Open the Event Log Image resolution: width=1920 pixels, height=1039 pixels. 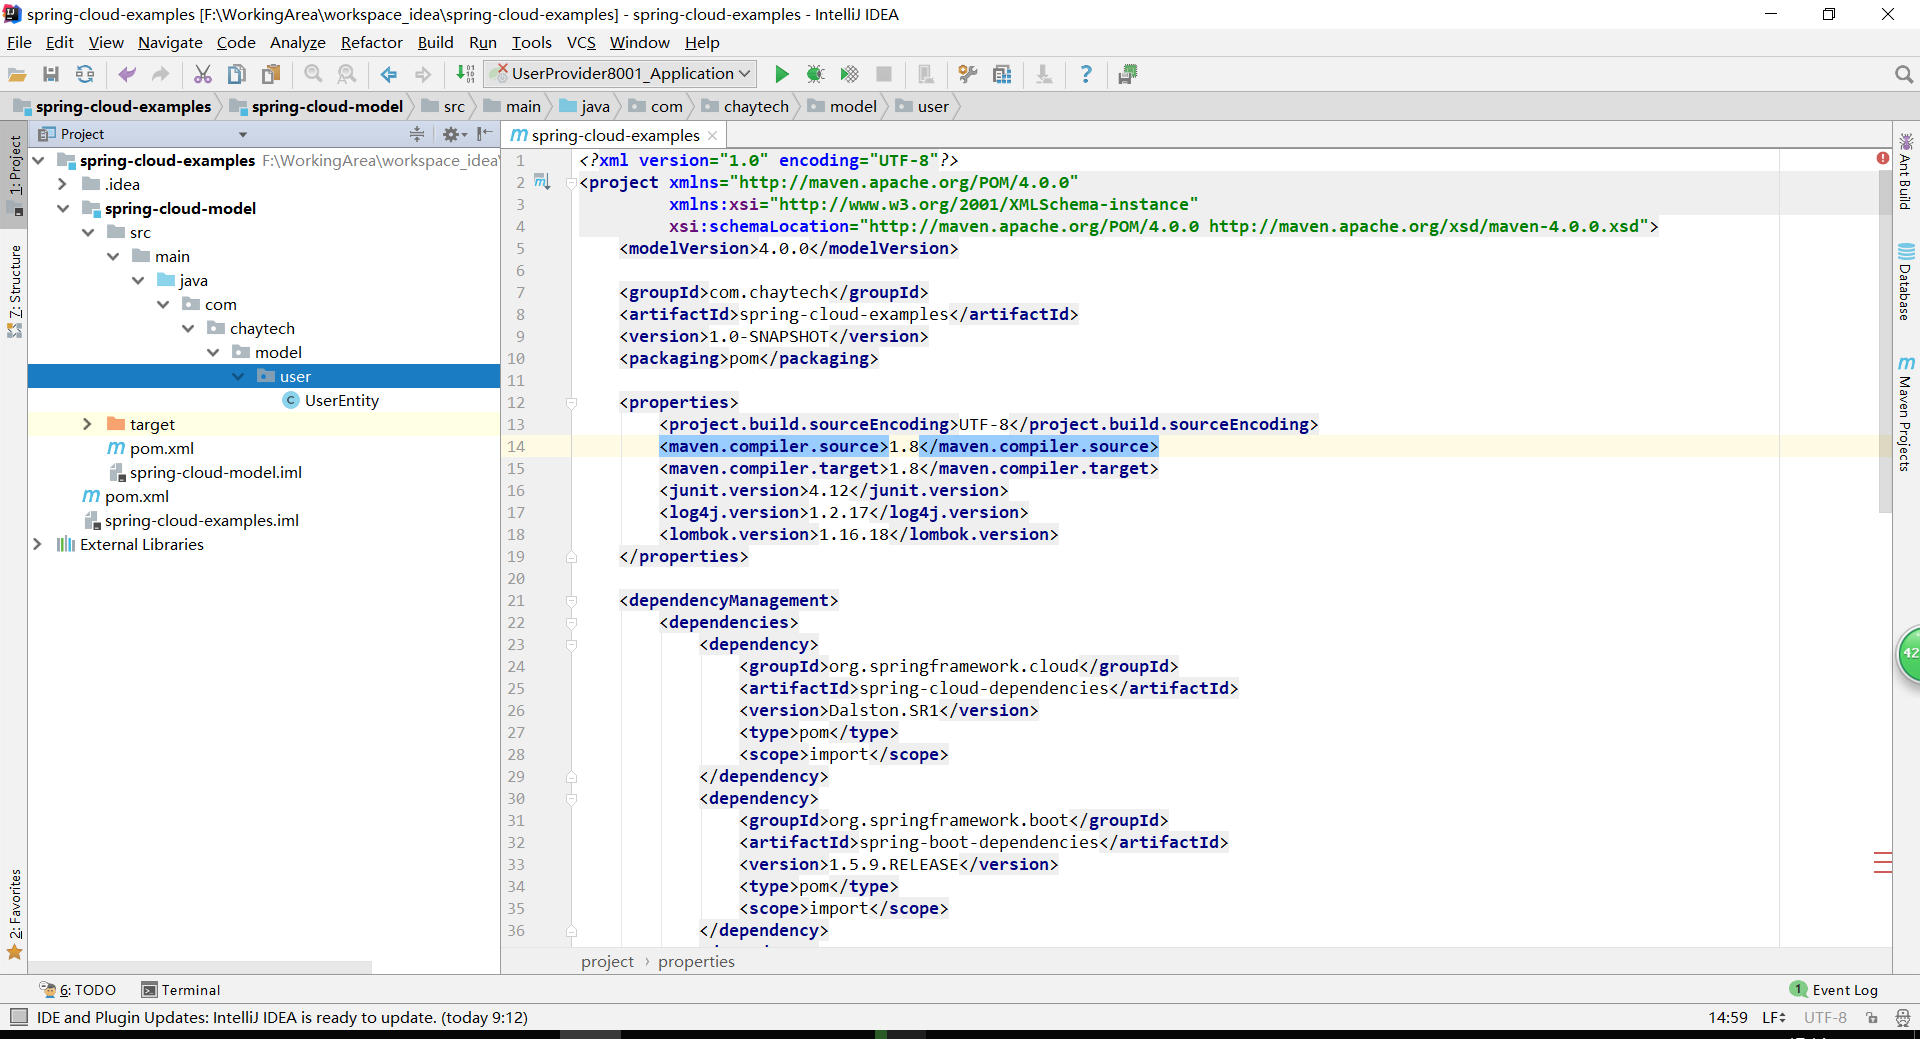(x=1834, y=990)
